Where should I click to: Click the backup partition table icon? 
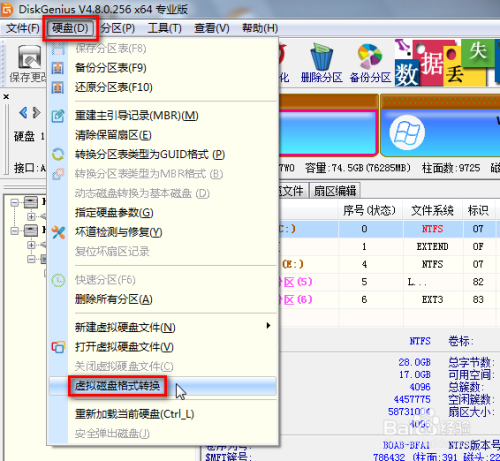pos(58,68)
